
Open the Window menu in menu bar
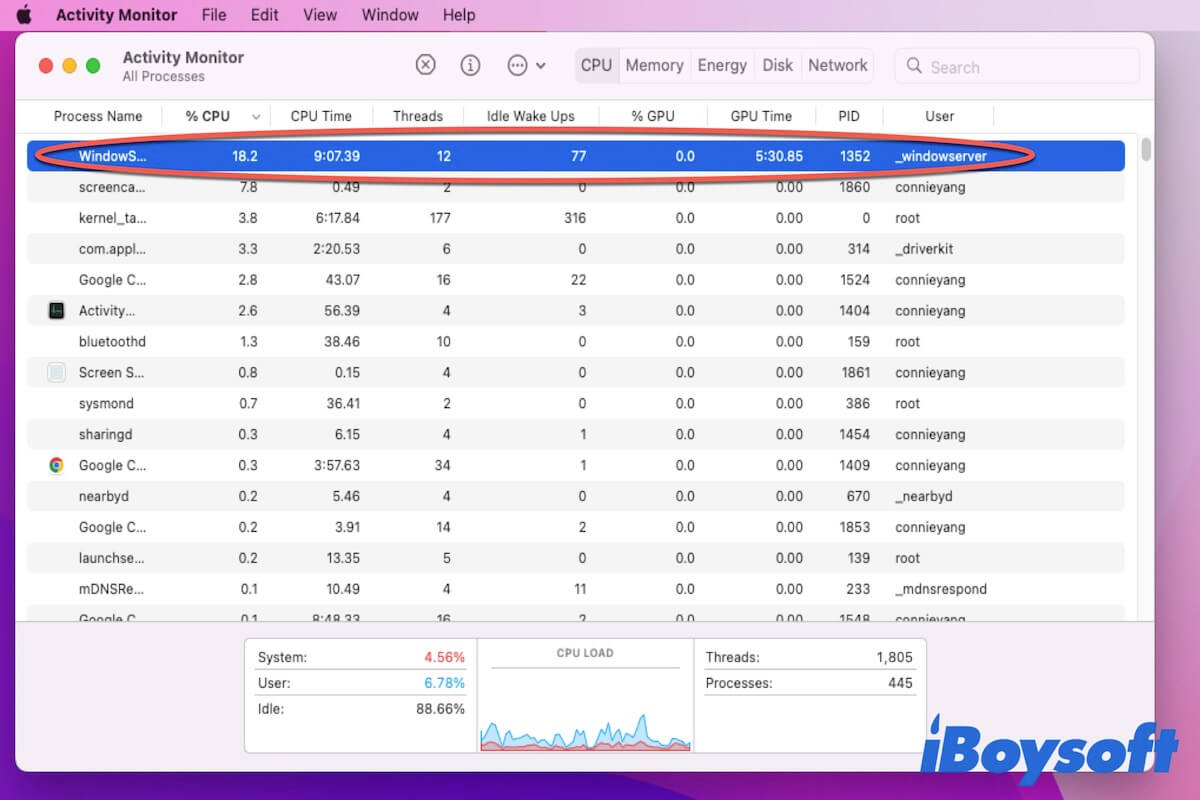click(390, 15)
